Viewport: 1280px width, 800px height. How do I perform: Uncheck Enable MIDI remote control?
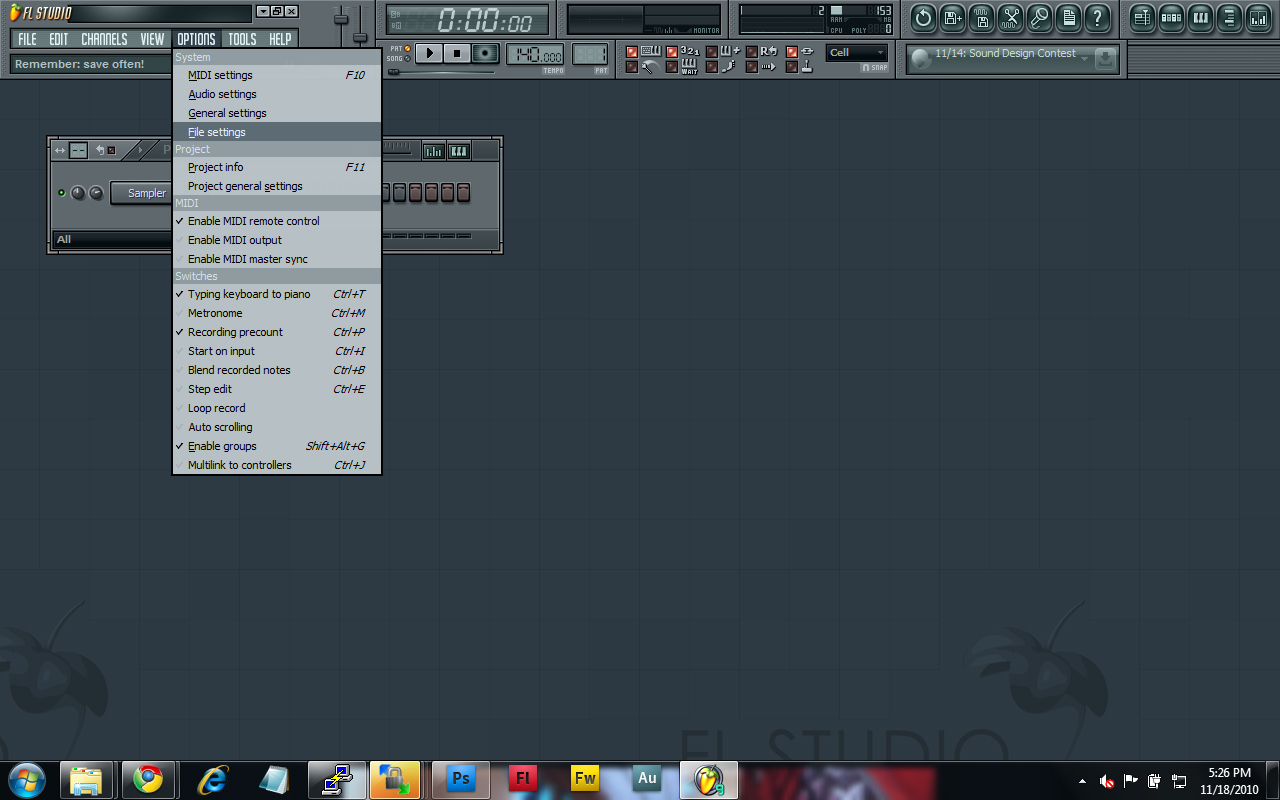click(x=253, y=221)
